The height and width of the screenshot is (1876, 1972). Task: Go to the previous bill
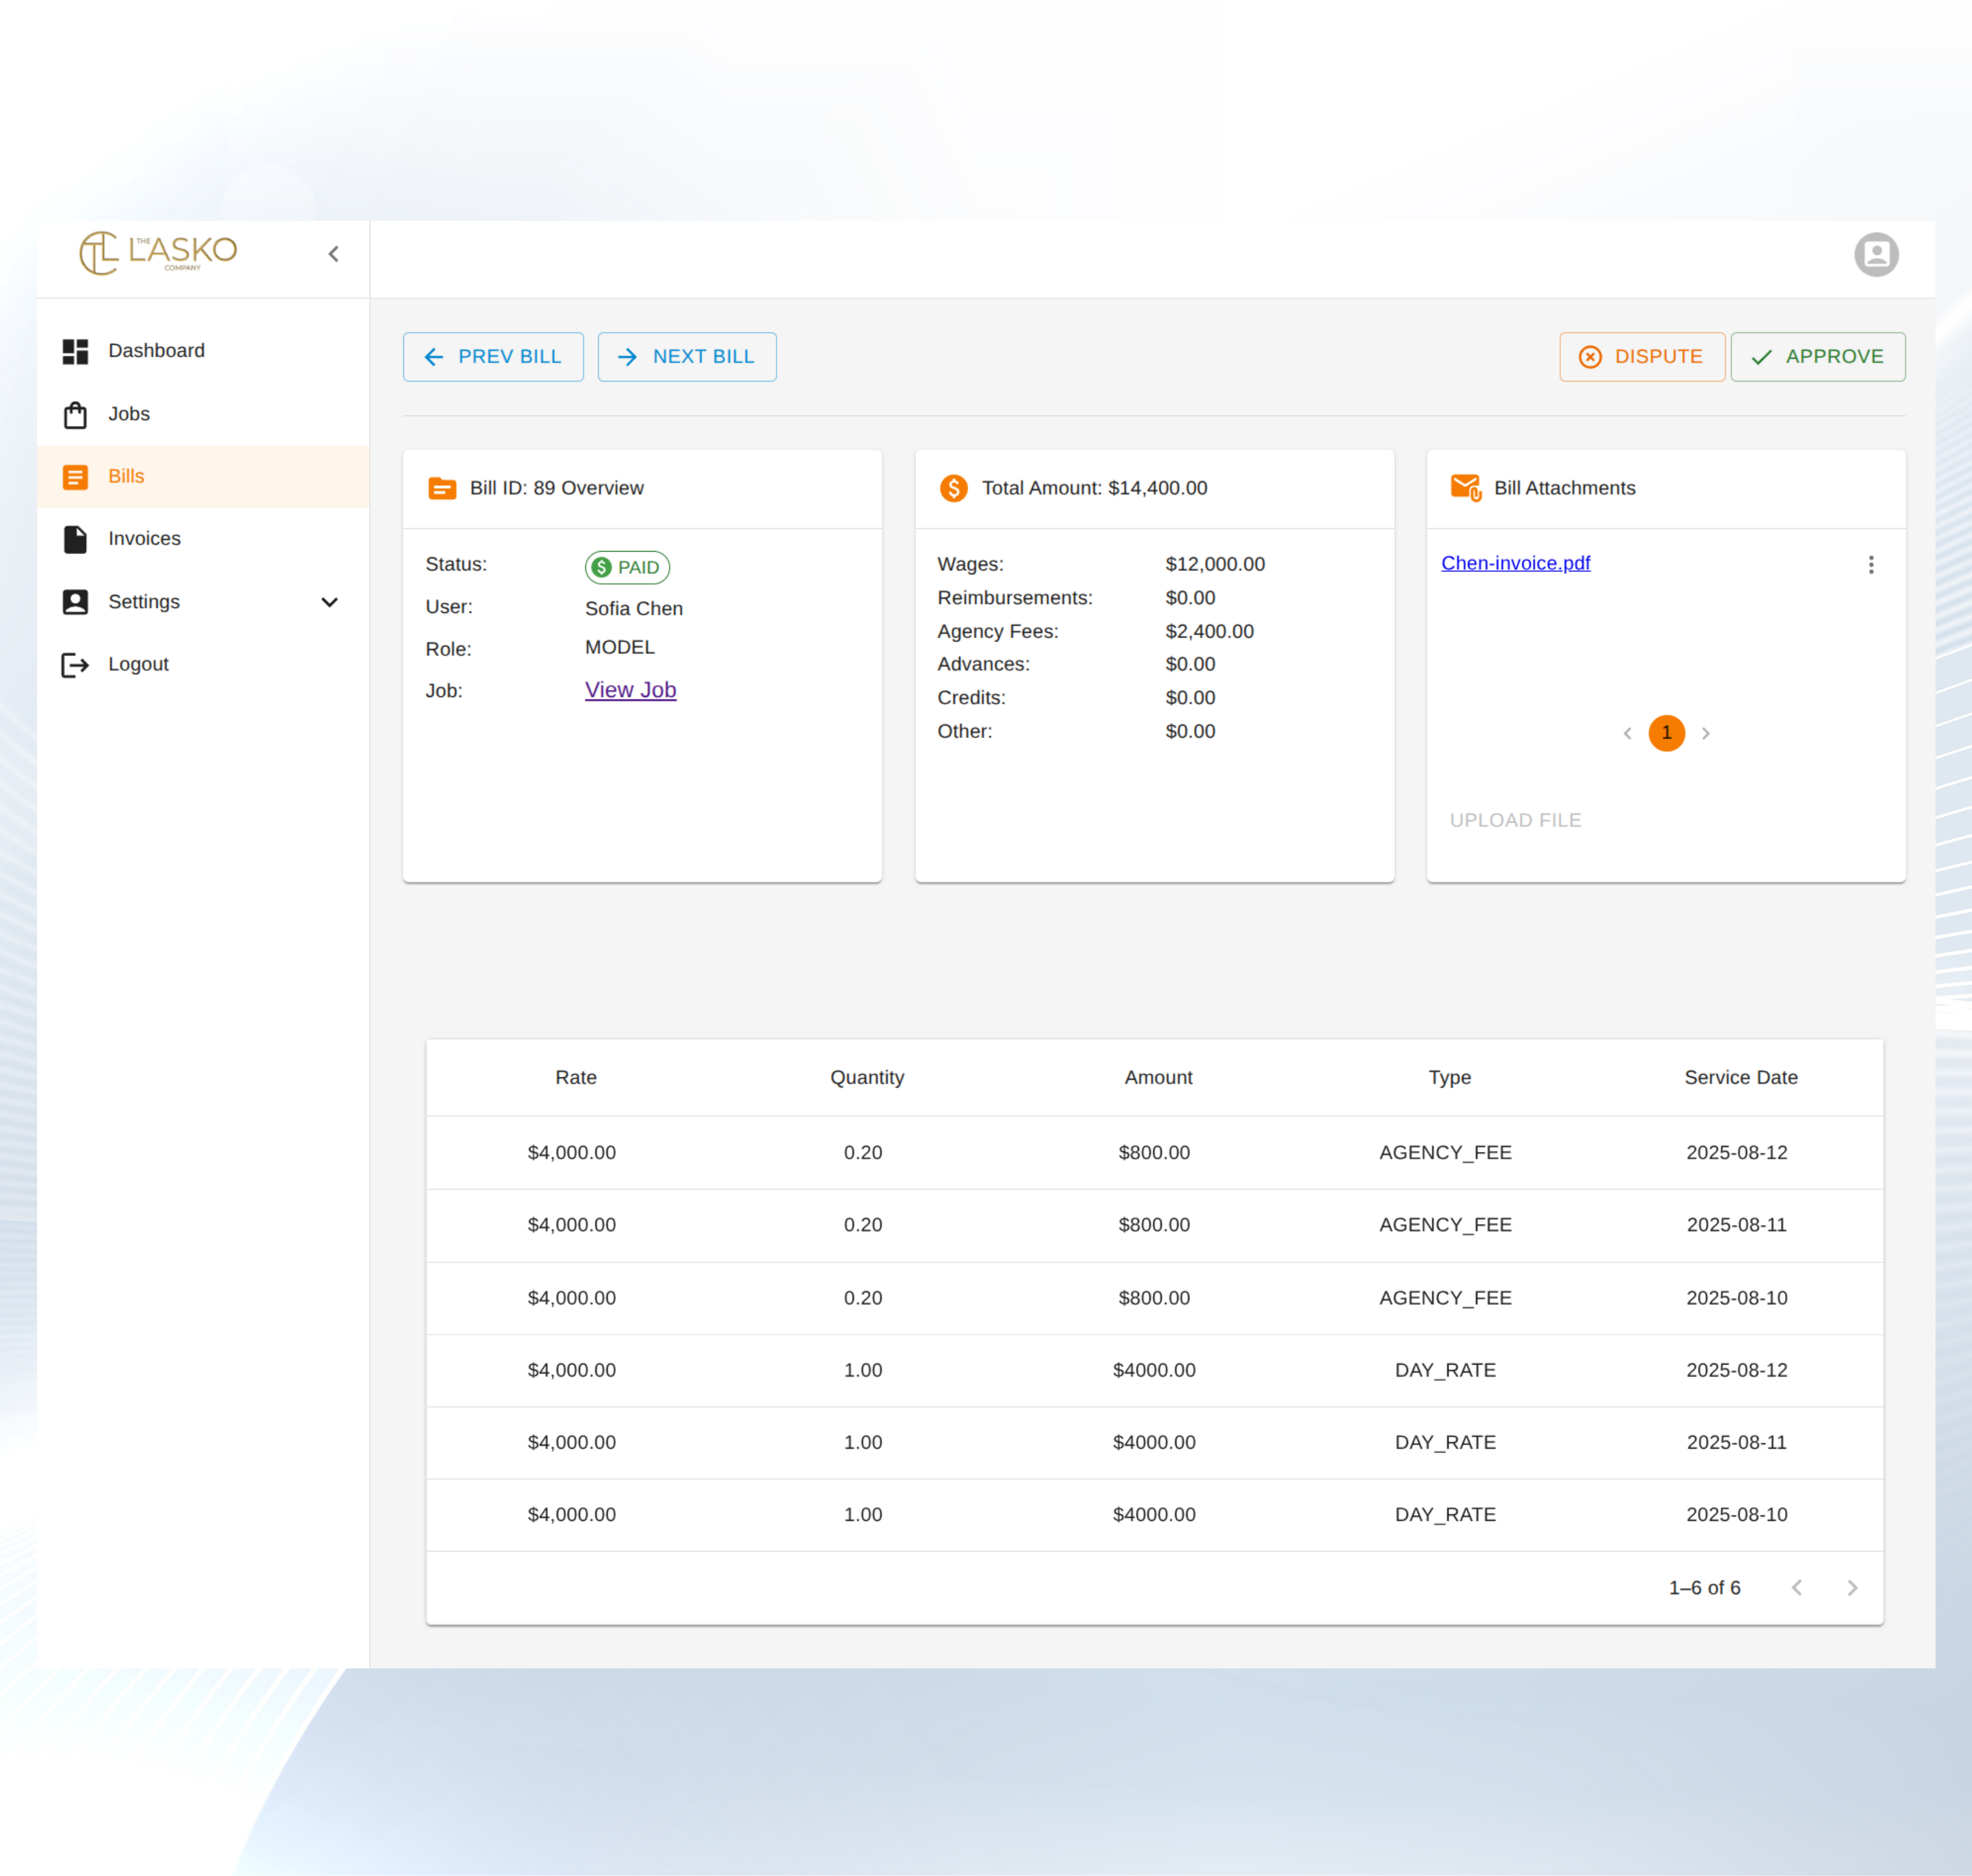pos(493,357)
